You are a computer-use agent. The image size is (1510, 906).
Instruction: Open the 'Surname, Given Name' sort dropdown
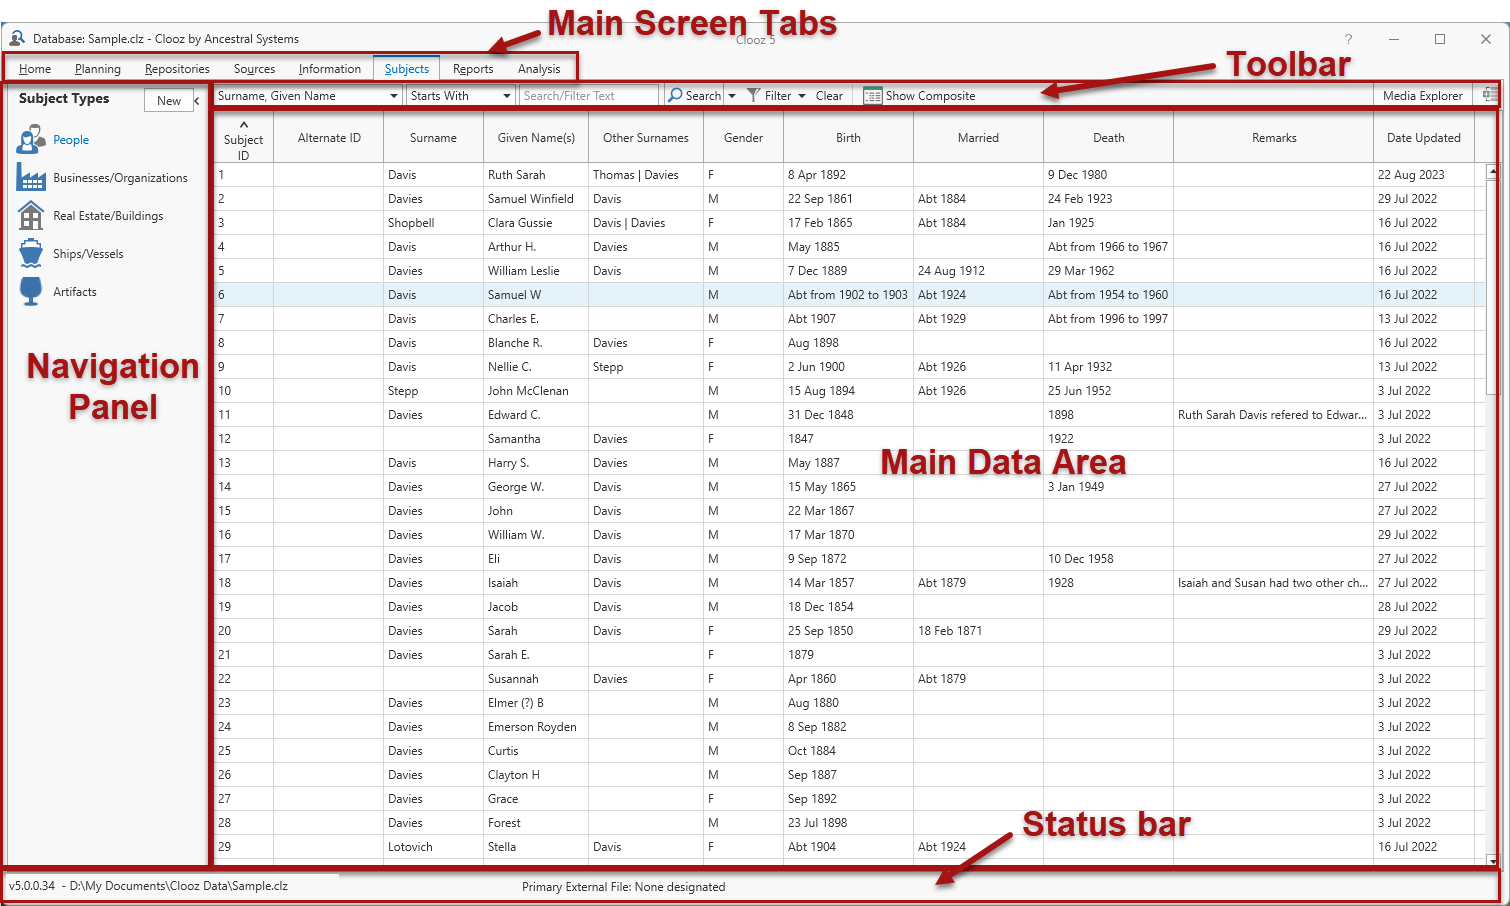coord(394,96)
